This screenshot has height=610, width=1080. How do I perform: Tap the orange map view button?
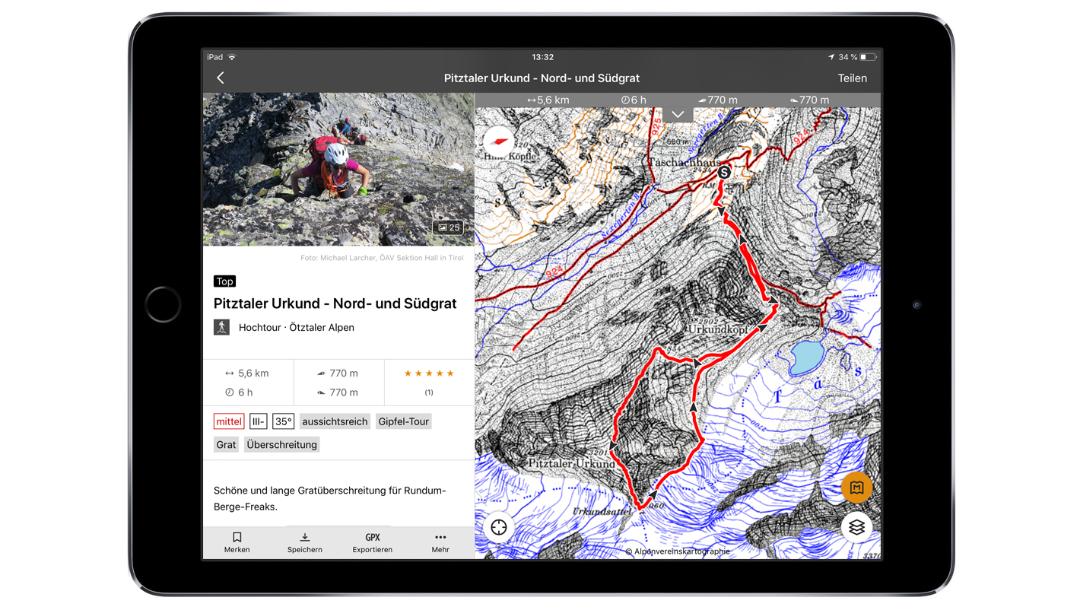856,487
